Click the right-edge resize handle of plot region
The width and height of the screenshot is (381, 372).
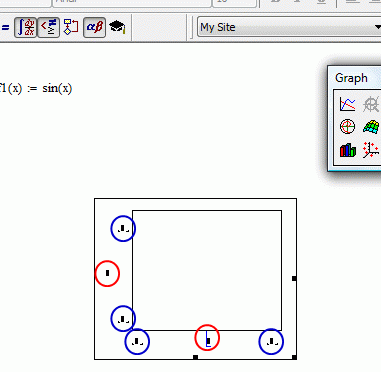(294, 278)
